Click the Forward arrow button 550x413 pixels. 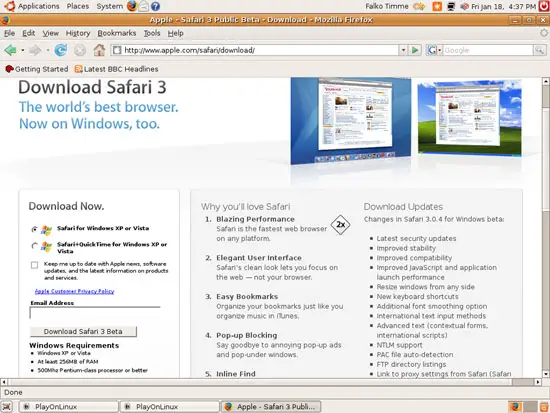(35, 50)
